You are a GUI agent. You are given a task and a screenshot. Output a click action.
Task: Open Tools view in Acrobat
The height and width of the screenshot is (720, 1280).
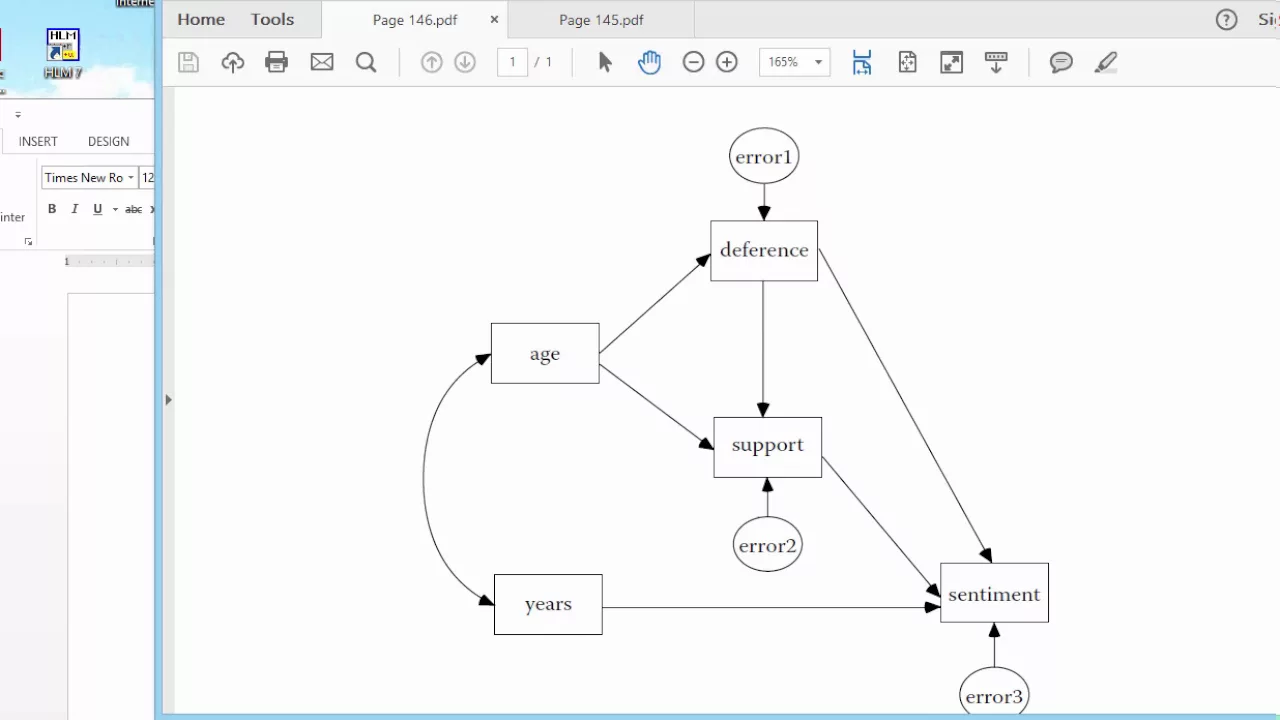(x=272, y=19)
